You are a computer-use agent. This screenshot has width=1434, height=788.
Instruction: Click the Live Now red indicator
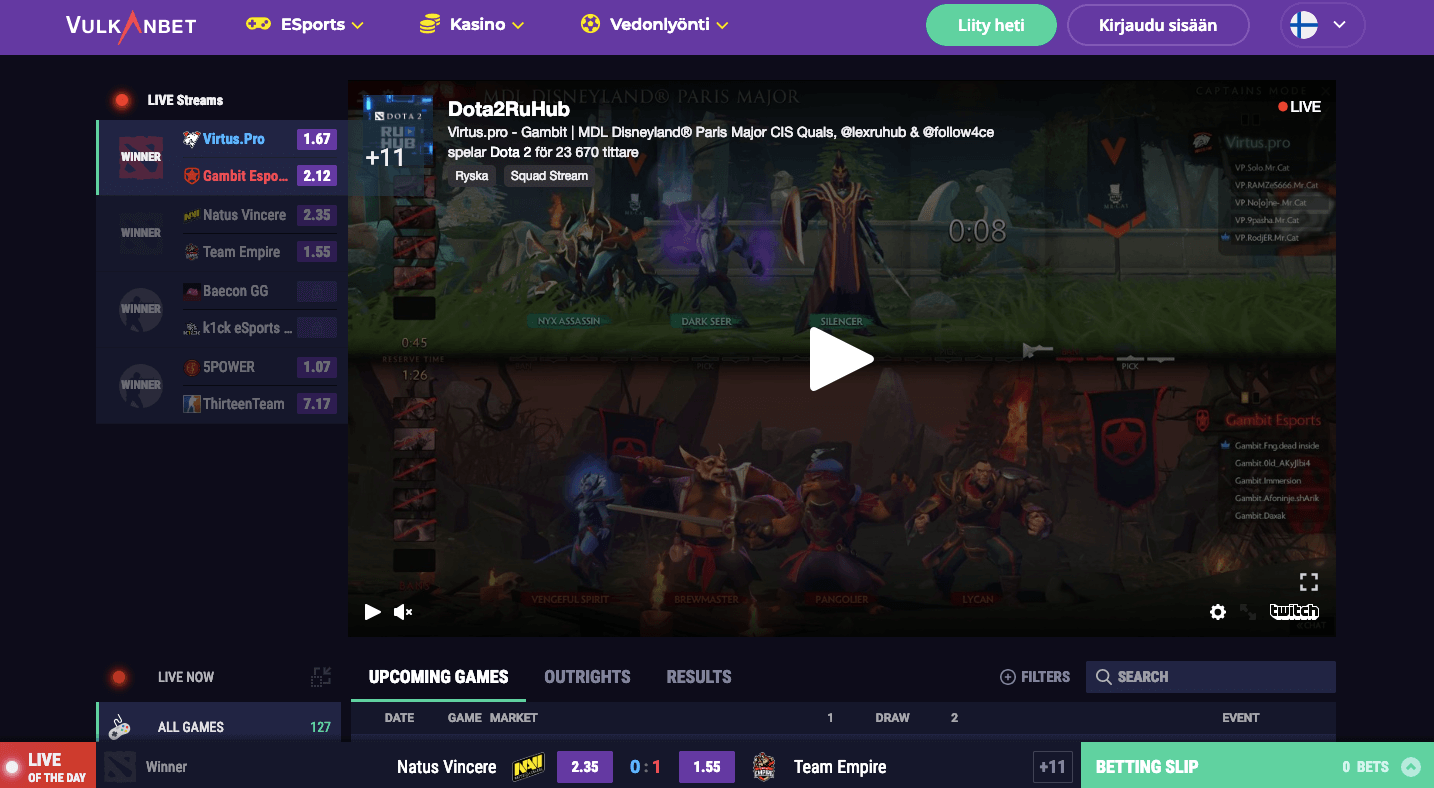pyautogui.click(x=119, y=678)
